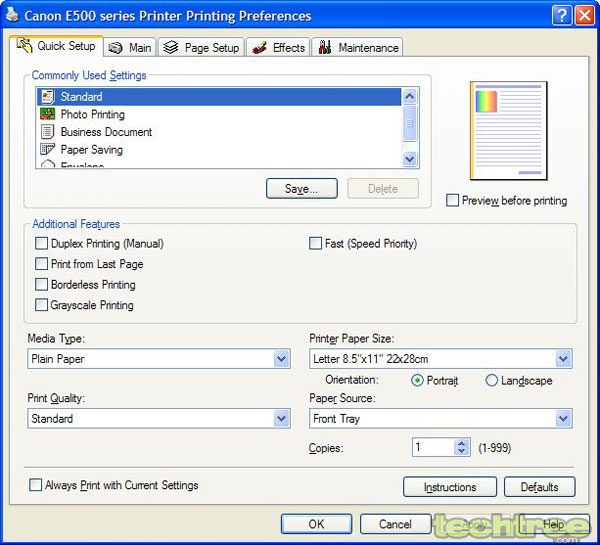
Task: Open the Print Quality dropdown
Action: 282,418
